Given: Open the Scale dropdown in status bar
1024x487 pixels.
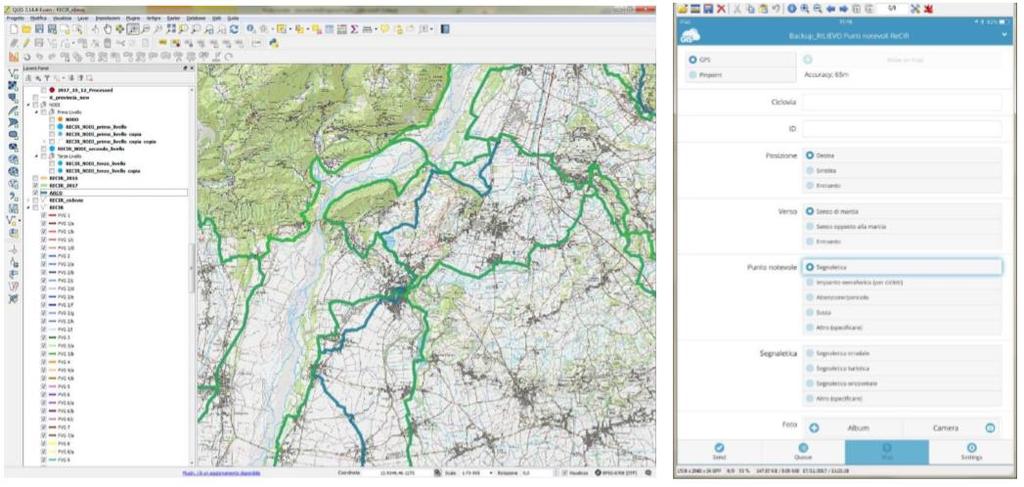Looking at the screenshot, I should pyautogui.click(x=490, y=473).
